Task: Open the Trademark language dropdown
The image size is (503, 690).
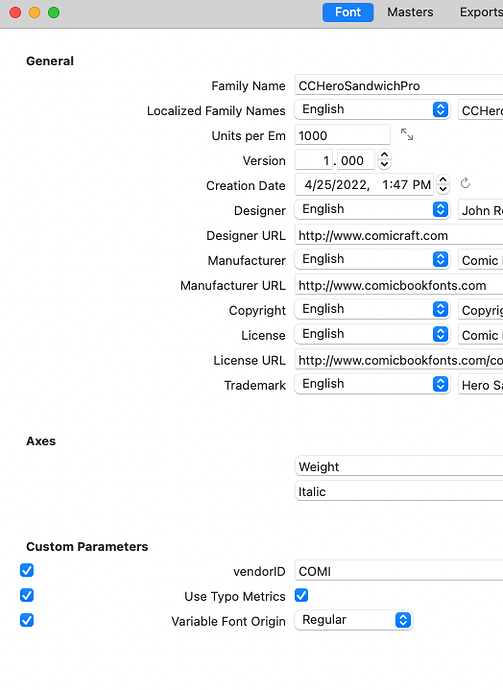Action: point(372,384)
